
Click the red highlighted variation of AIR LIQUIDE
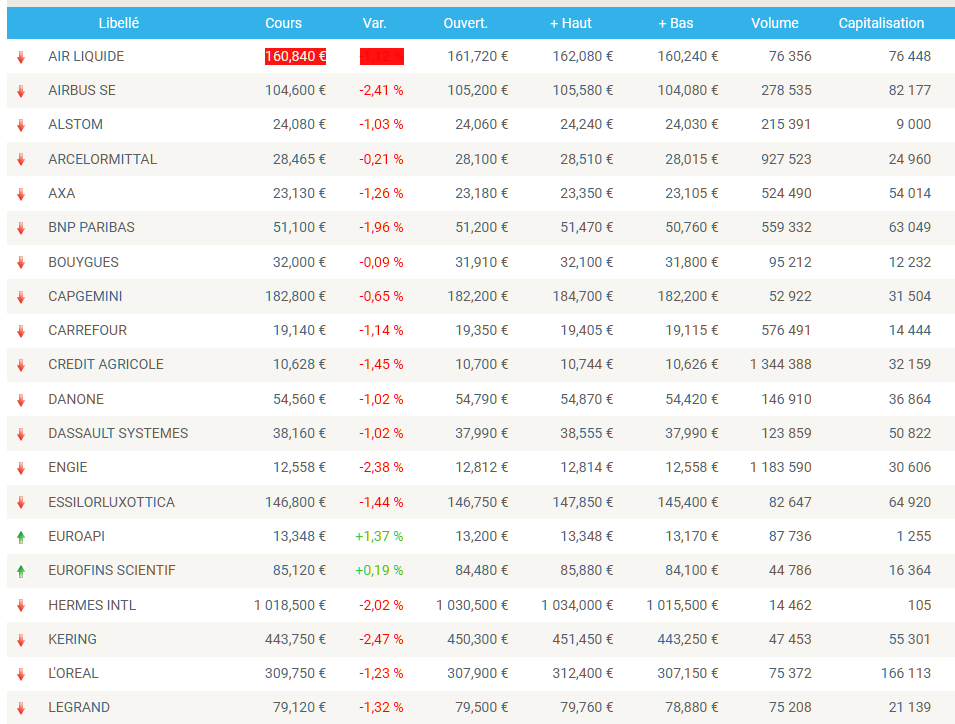[382, 56]
